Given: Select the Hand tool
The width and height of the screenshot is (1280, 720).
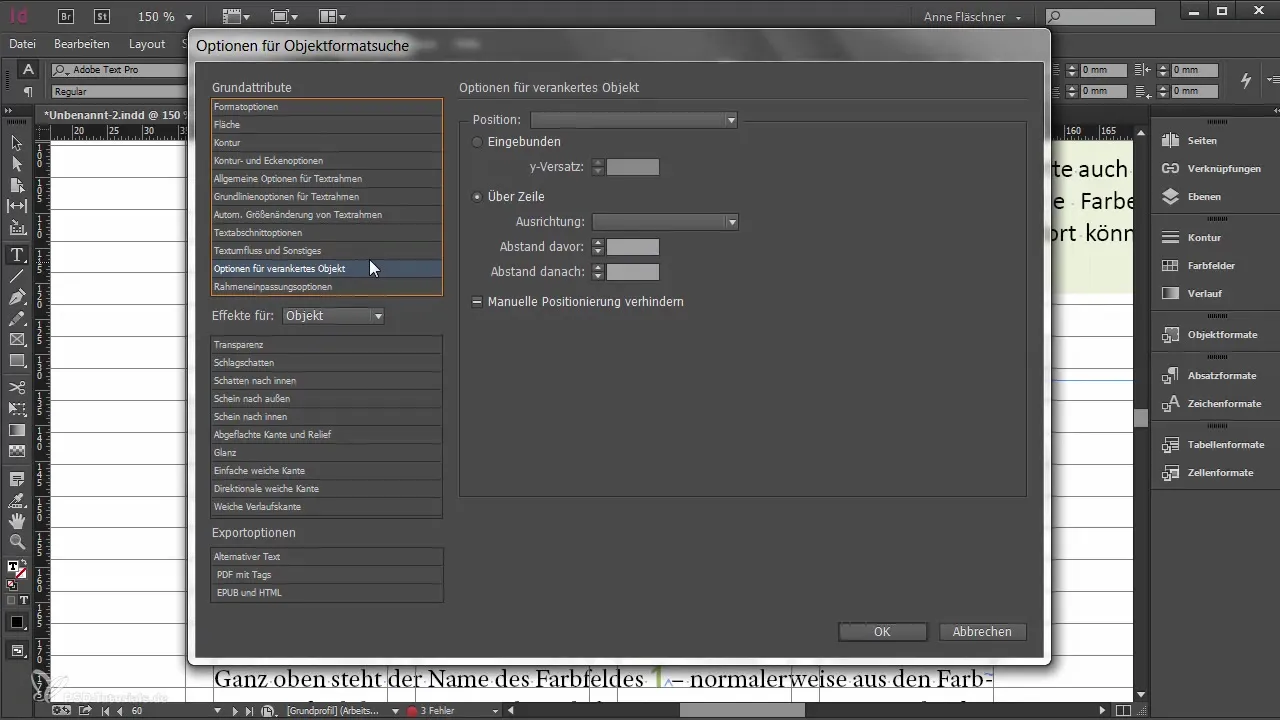Looking at the screenshot, I should (17, 521).
